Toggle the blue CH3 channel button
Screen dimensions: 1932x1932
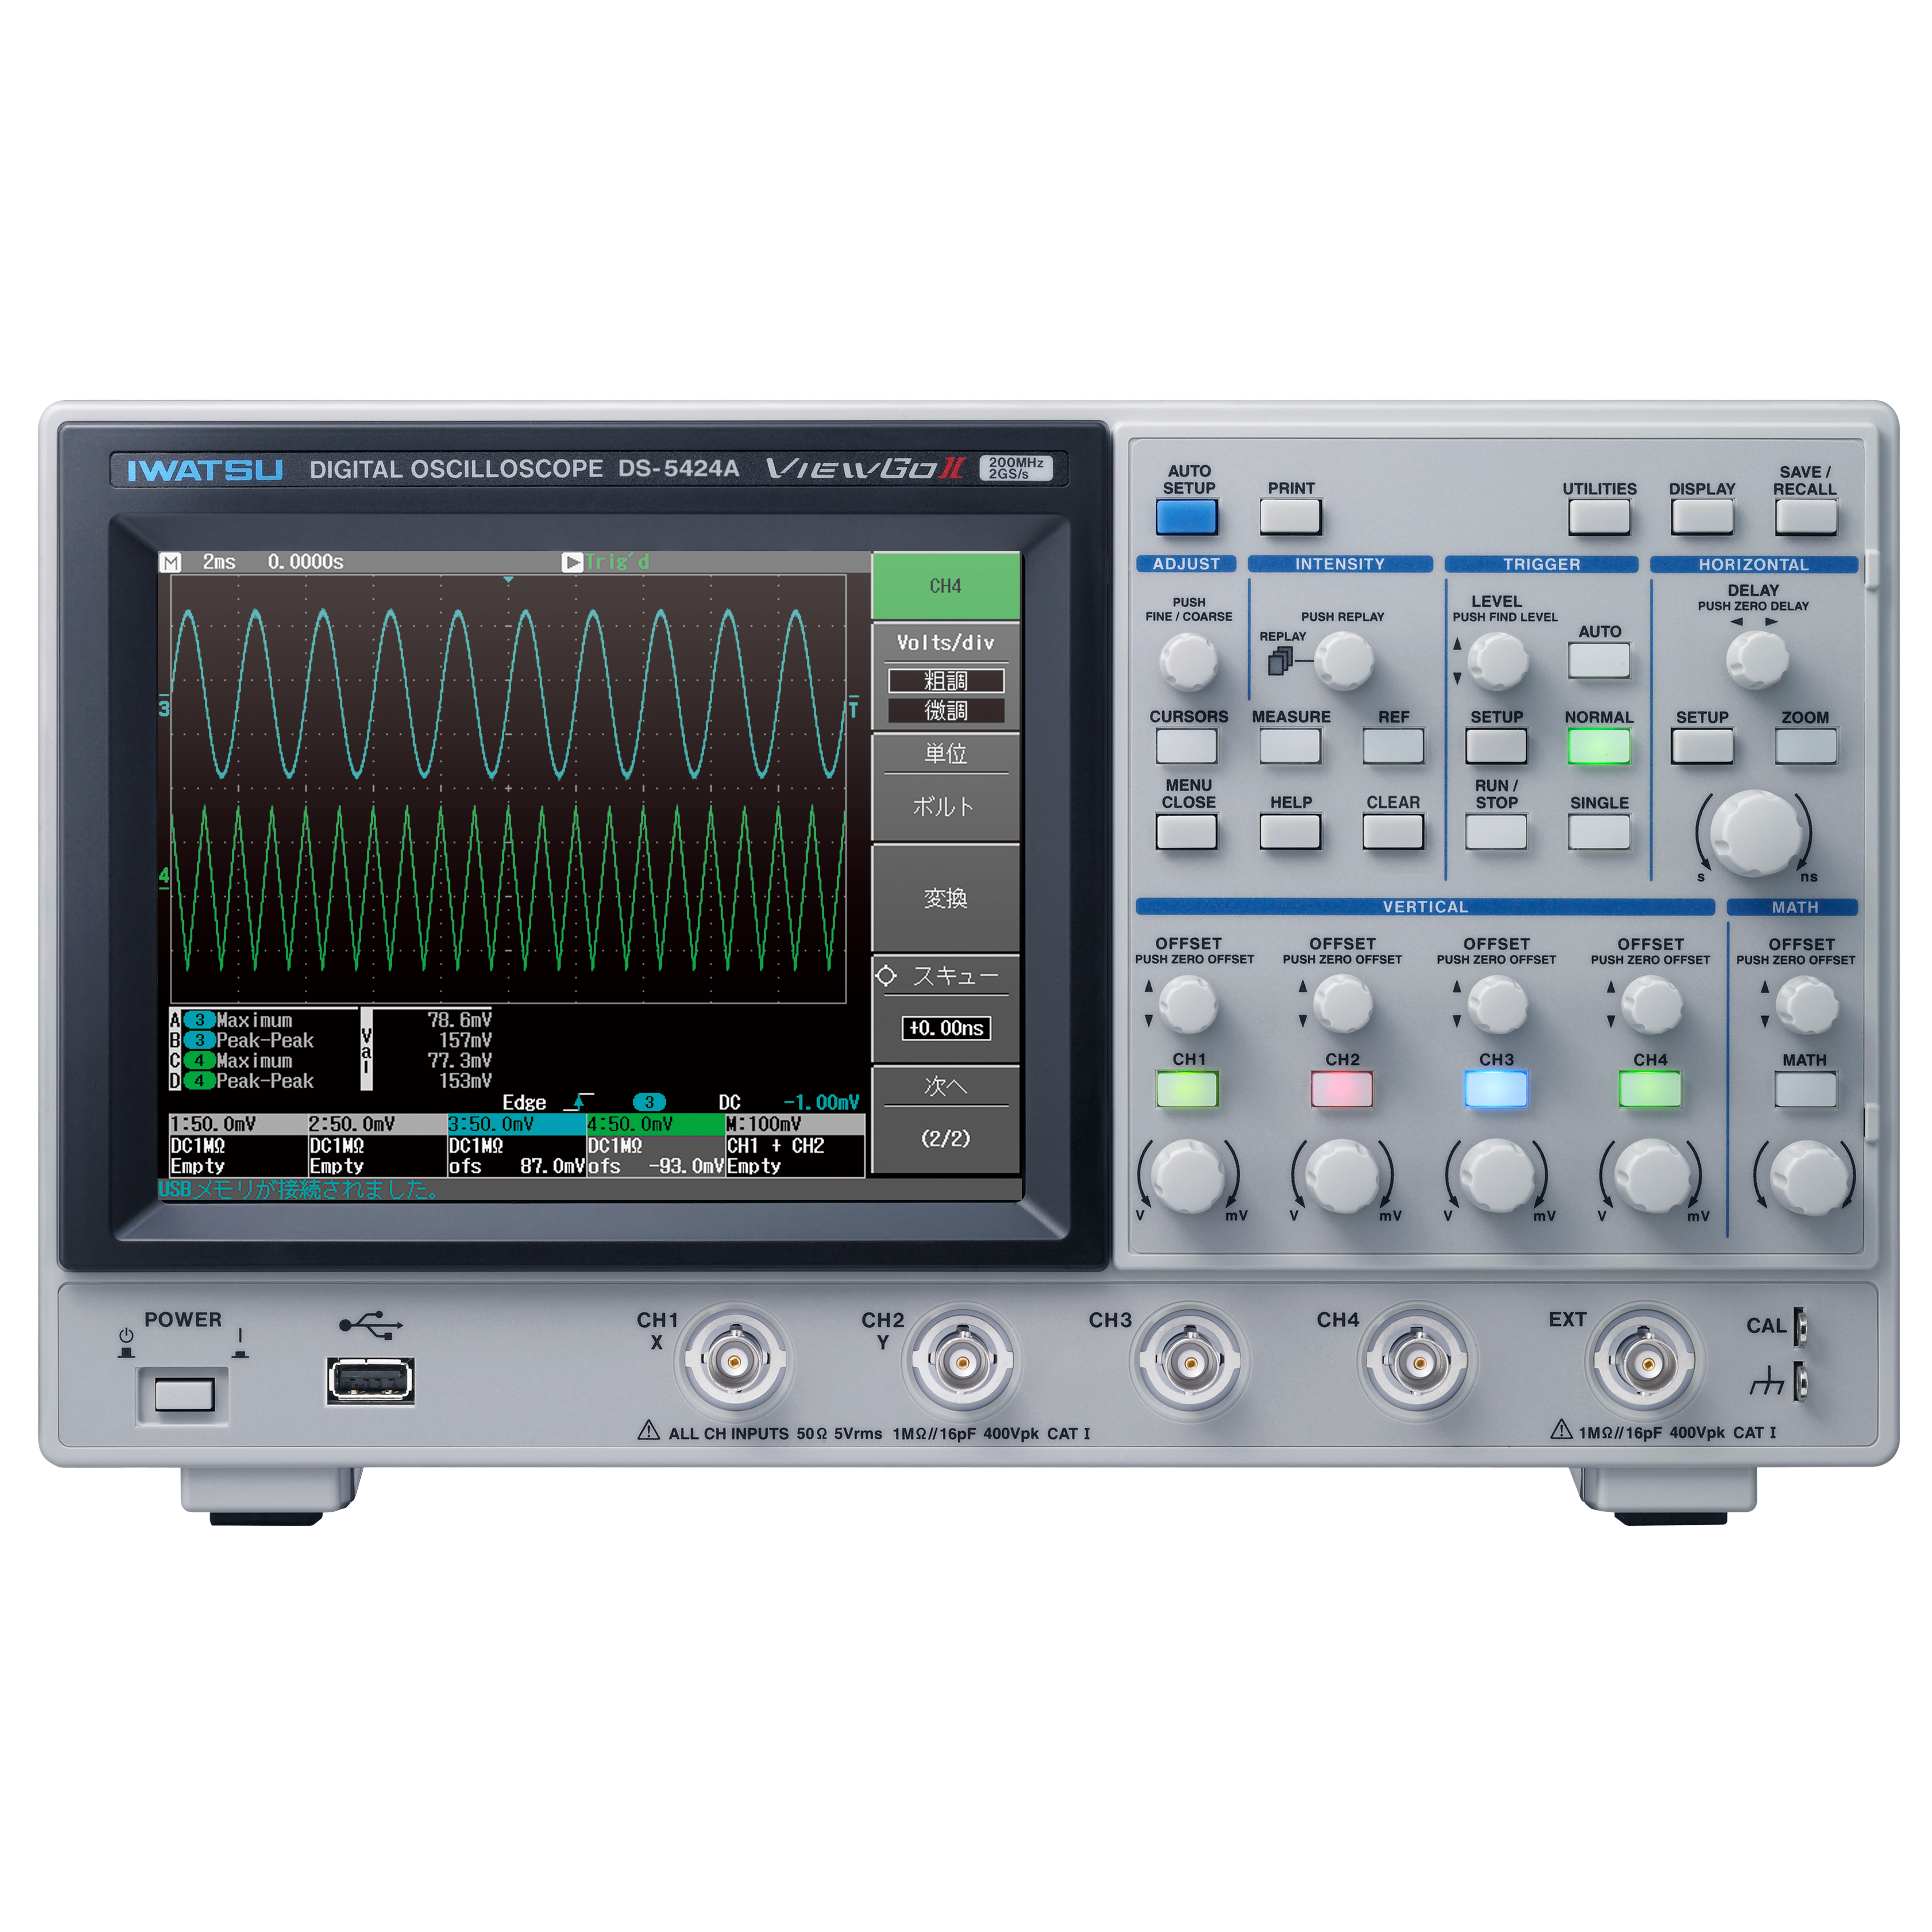tap(1496, 1089)
